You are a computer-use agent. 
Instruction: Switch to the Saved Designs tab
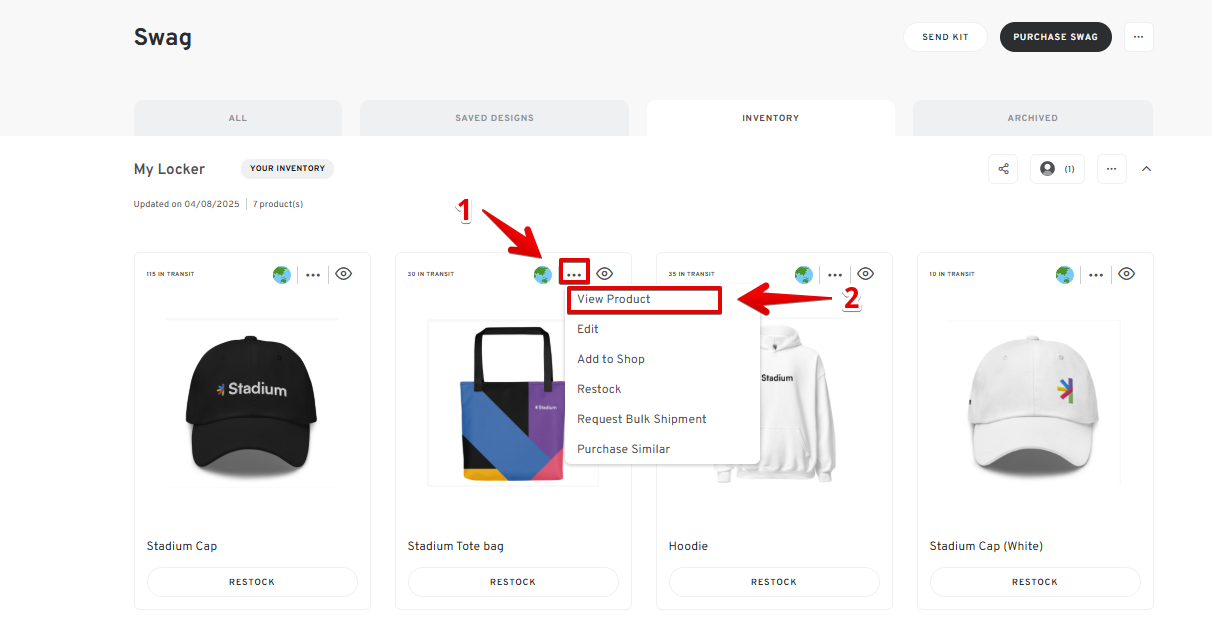[x=494, y=118]
